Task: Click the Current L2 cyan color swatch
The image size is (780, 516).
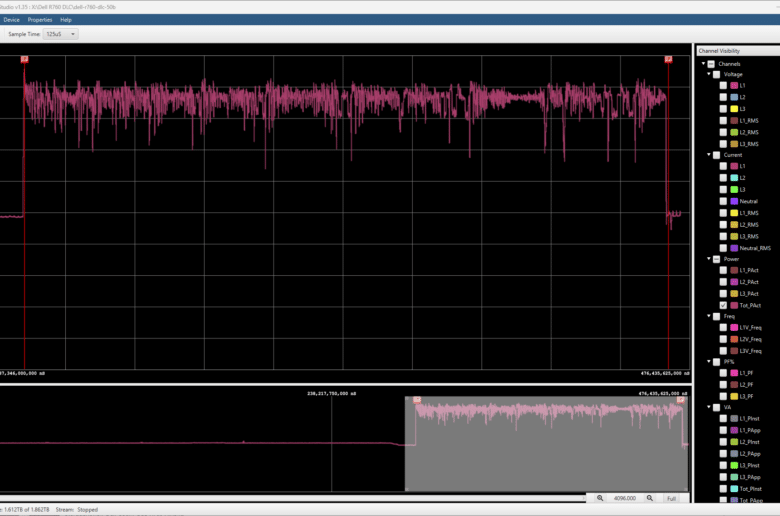Action: coord(734,178)
